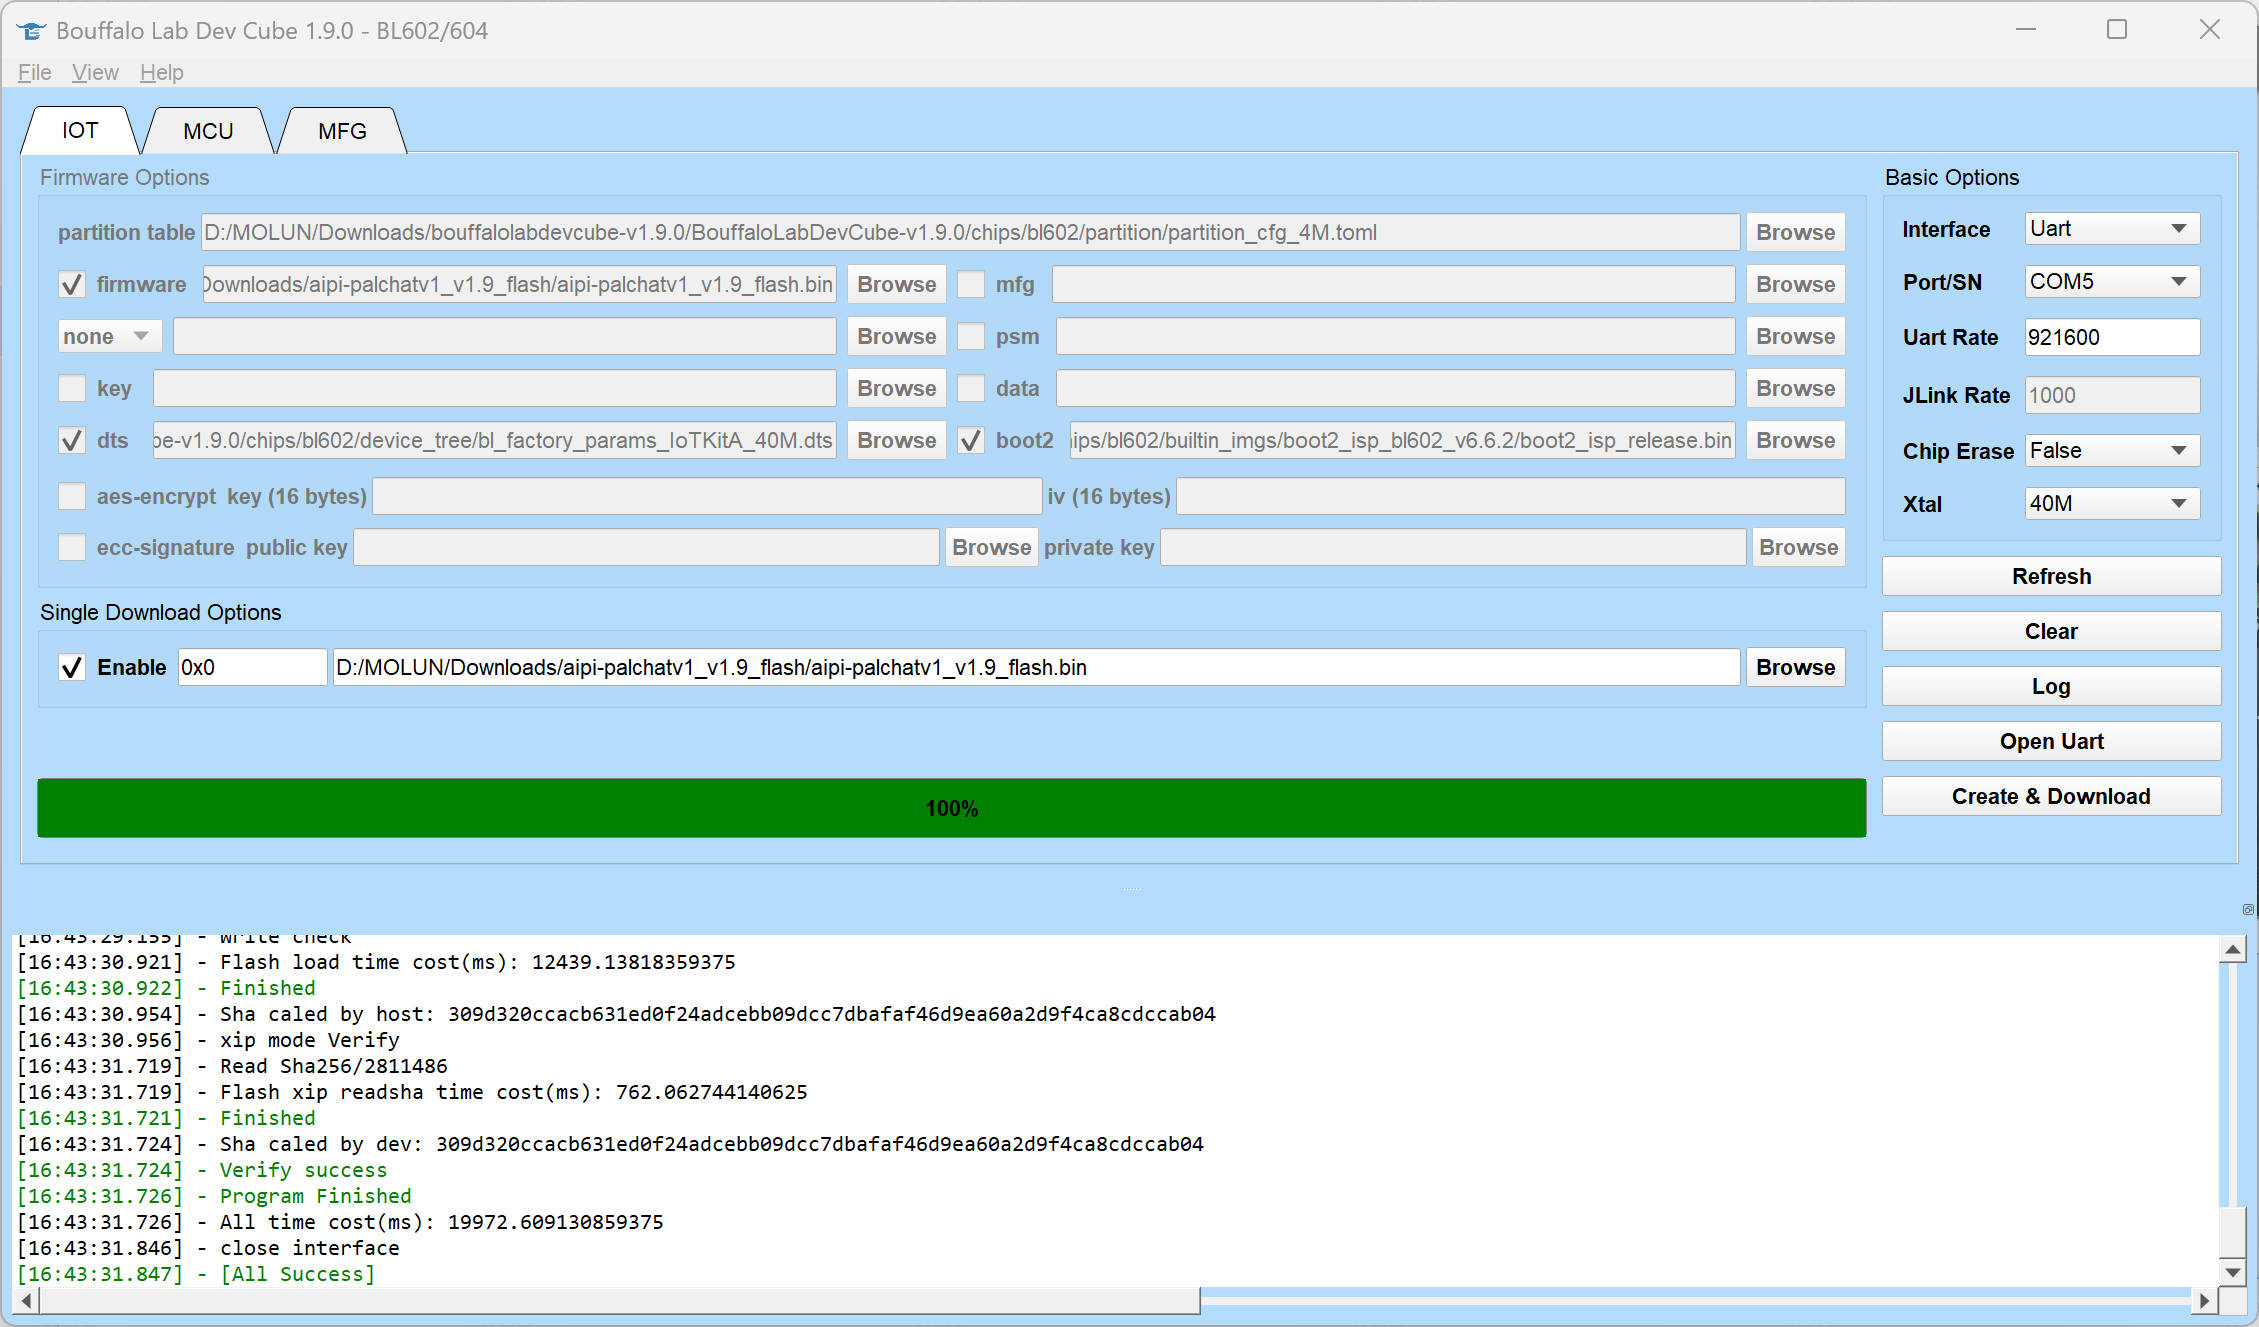The image size is (2259, 1327).
Task: Enable the data checkbox
Action: click(971, 388)
